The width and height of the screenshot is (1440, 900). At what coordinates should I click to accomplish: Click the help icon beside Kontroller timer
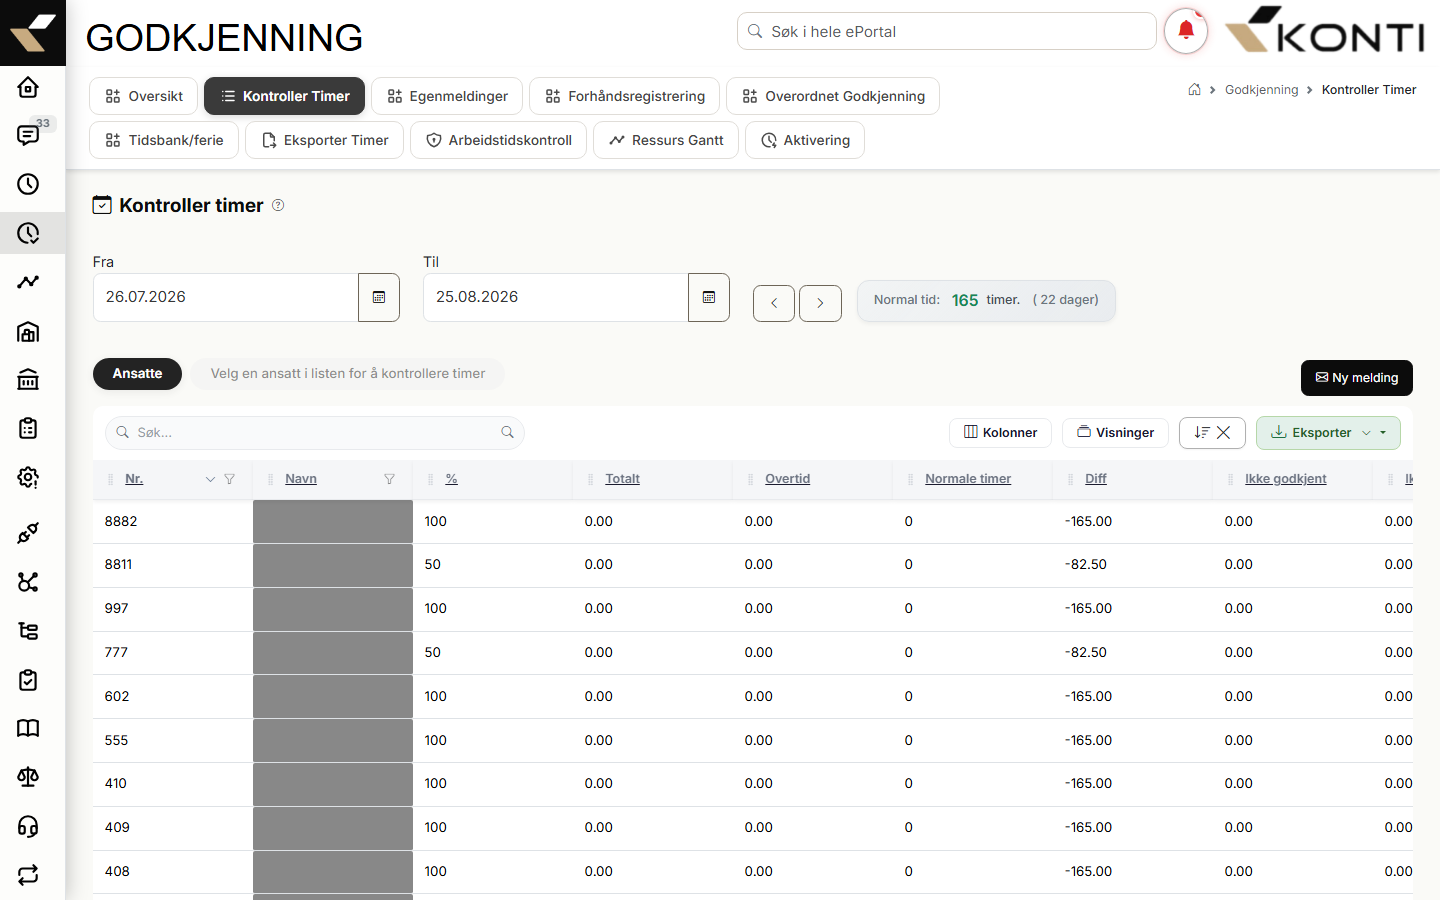click(278, 205)
